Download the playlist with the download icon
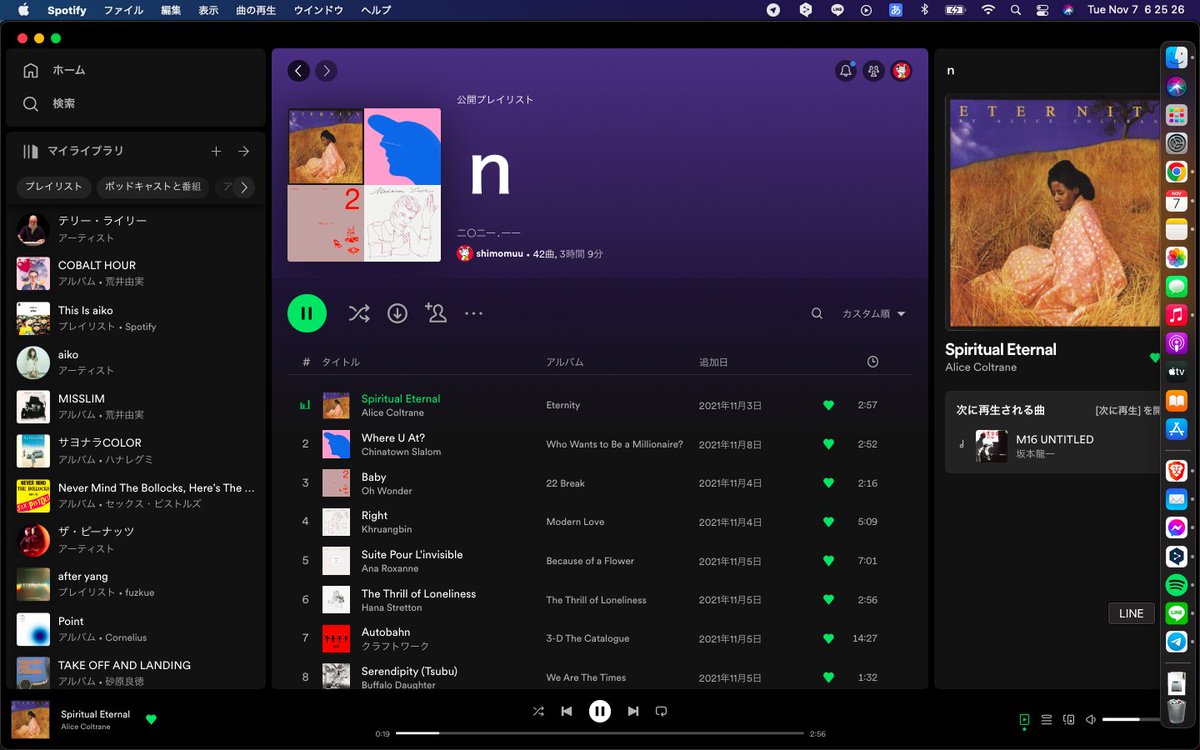 click(397, 313)
